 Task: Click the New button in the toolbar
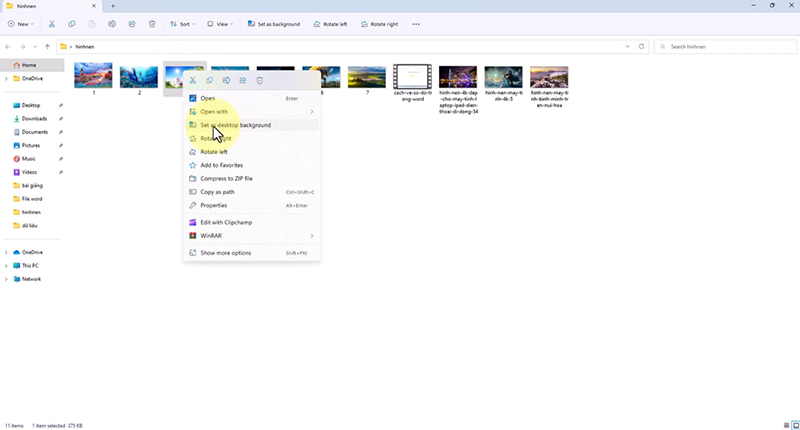[x=20, y=24]
